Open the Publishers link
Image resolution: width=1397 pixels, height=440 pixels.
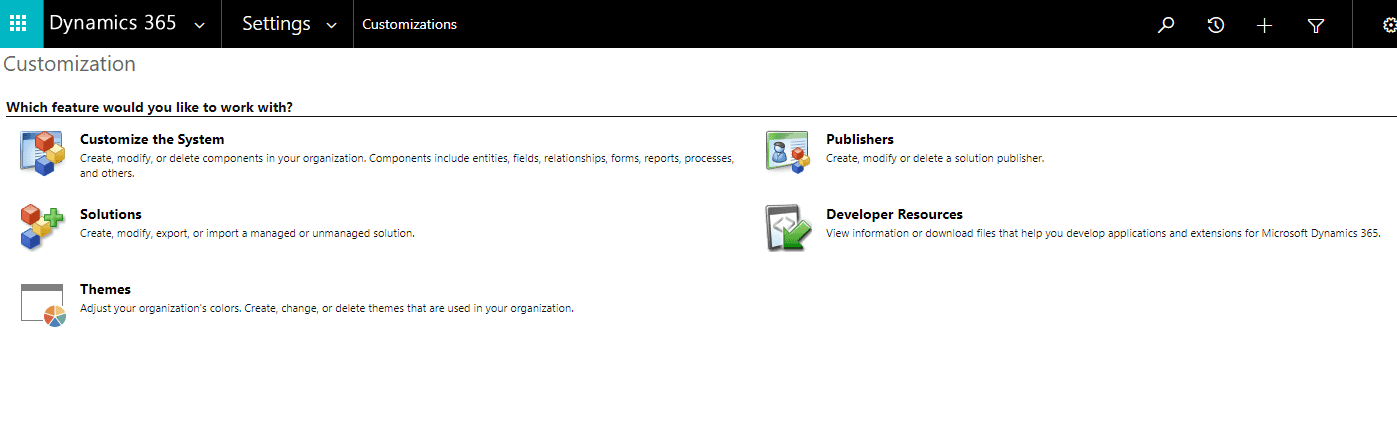point(860,139)
